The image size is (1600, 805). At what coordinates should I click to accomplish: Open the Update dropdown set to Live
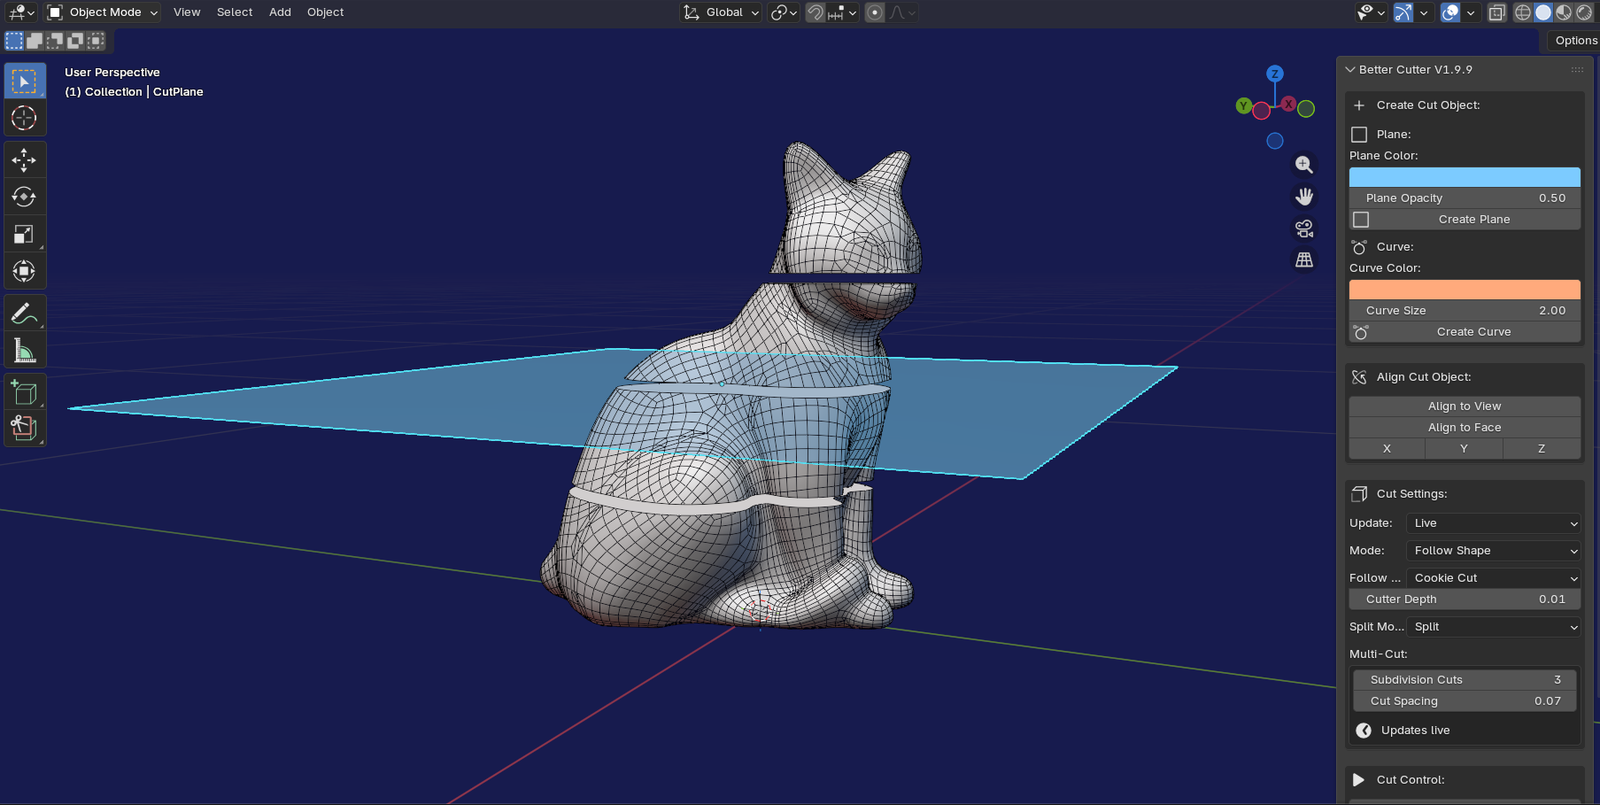point(1493,523)
